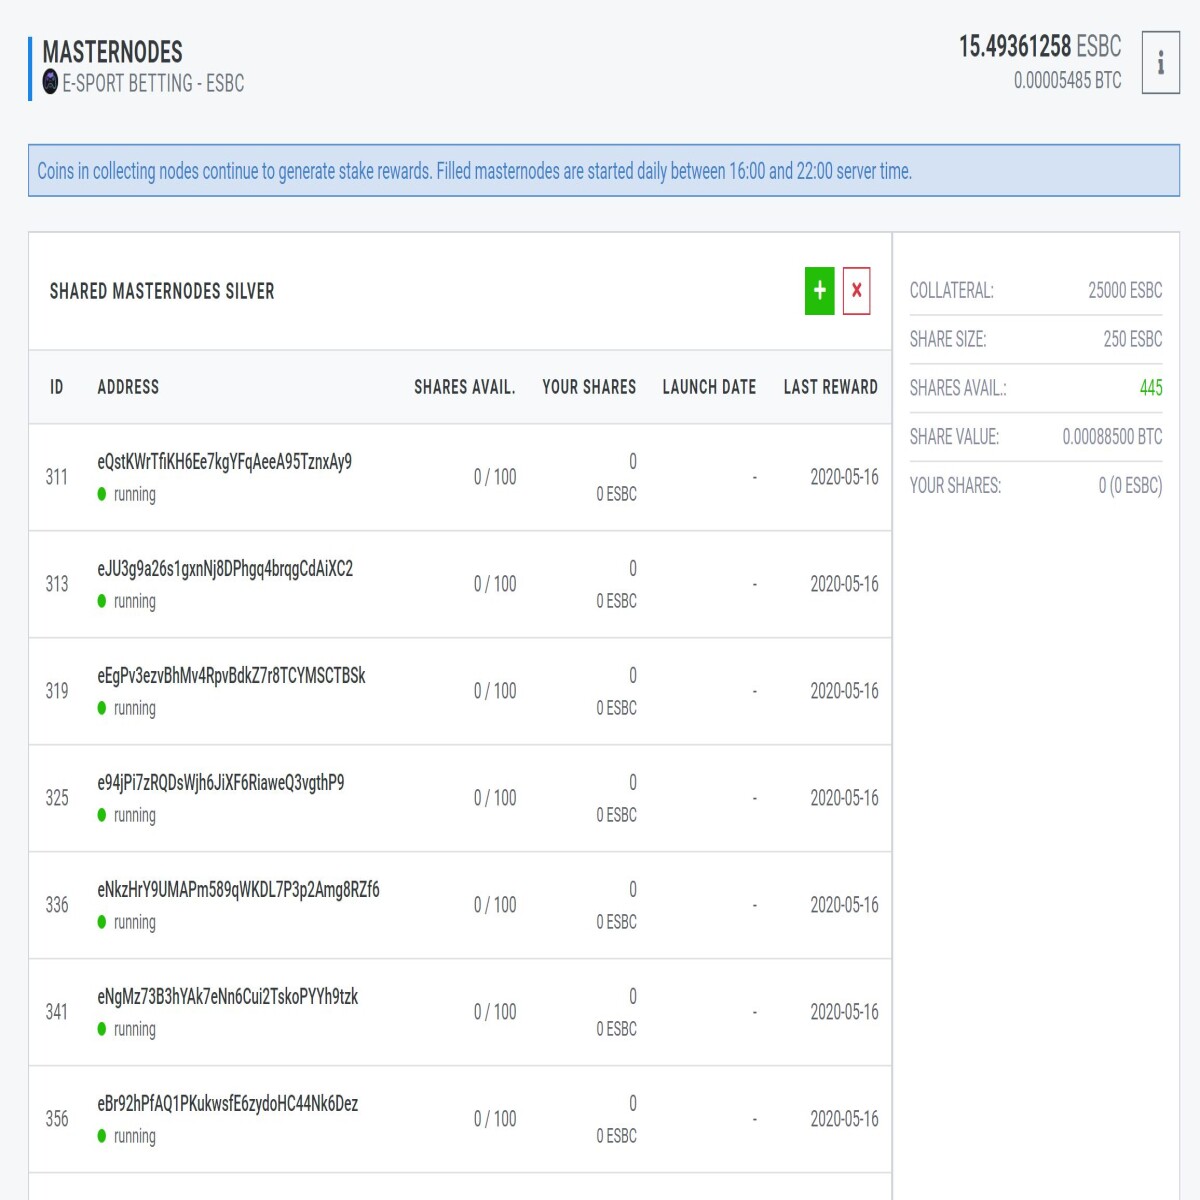
Task: Click the MASTERNODES page heading
Action: (x=112, y=51)
